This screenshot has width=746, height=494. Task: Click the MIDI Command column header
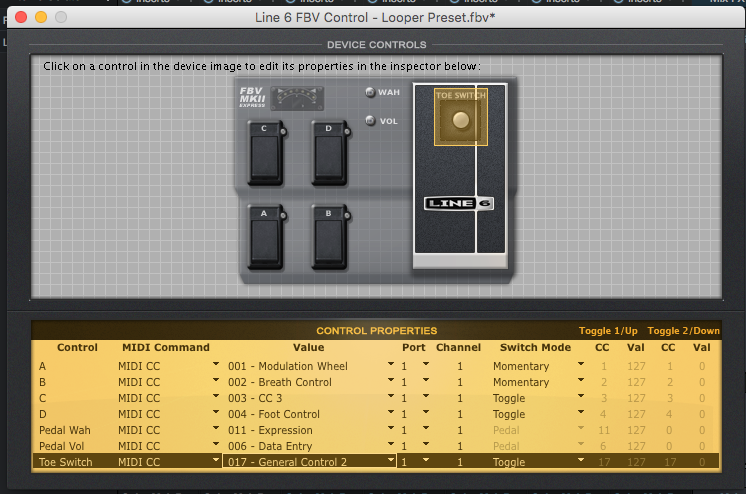tap(166, 347)
